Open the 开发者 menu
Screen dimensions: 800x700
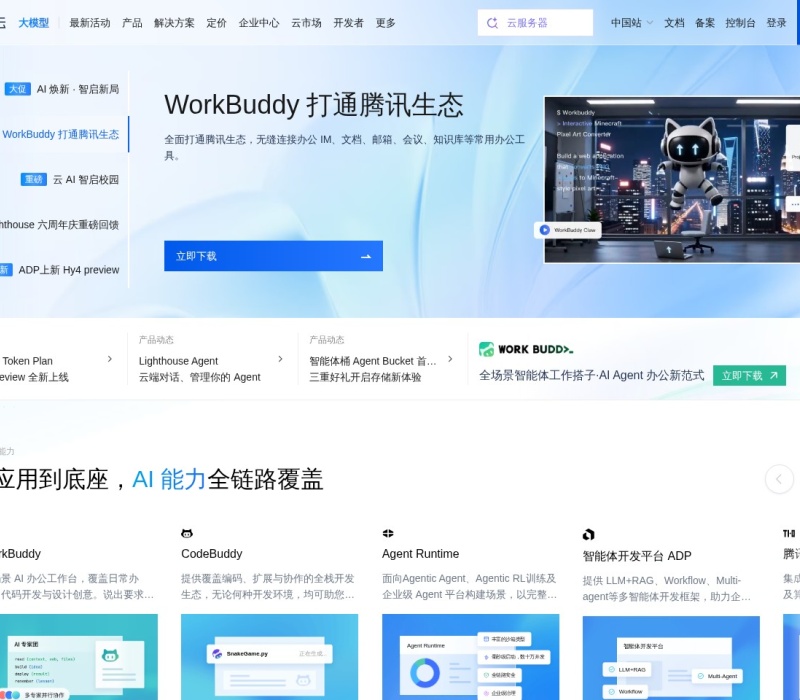click(x=348, y=23)
